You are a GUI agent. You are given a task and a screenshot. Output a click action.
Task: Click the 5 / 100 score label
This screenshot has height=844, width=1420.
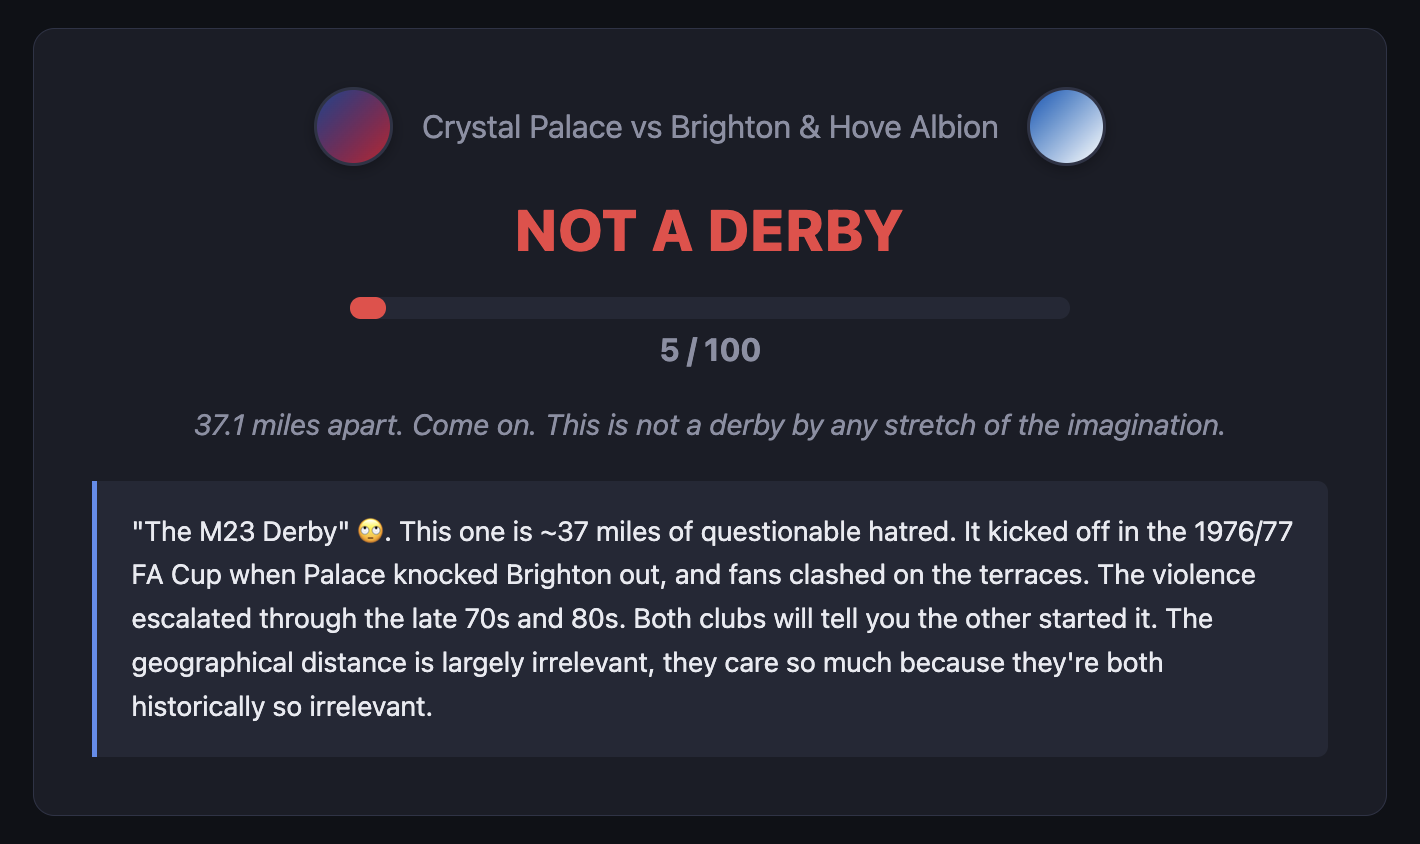pos(710,350)
